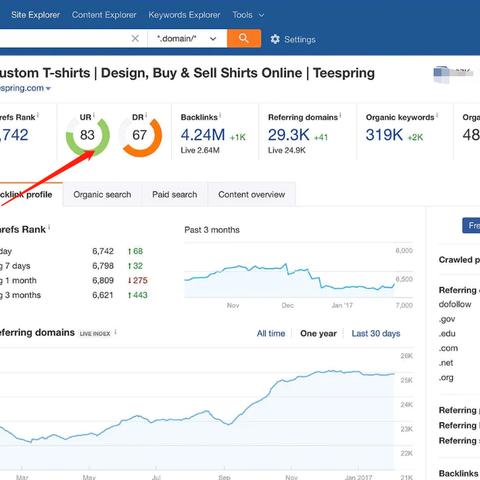Click the UR 83 gauge

[x=88, y=135]
